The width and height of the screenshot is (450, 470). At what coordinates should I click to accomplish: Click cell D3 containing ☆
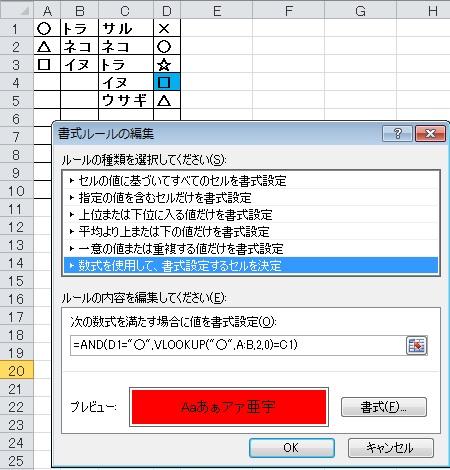167,64
